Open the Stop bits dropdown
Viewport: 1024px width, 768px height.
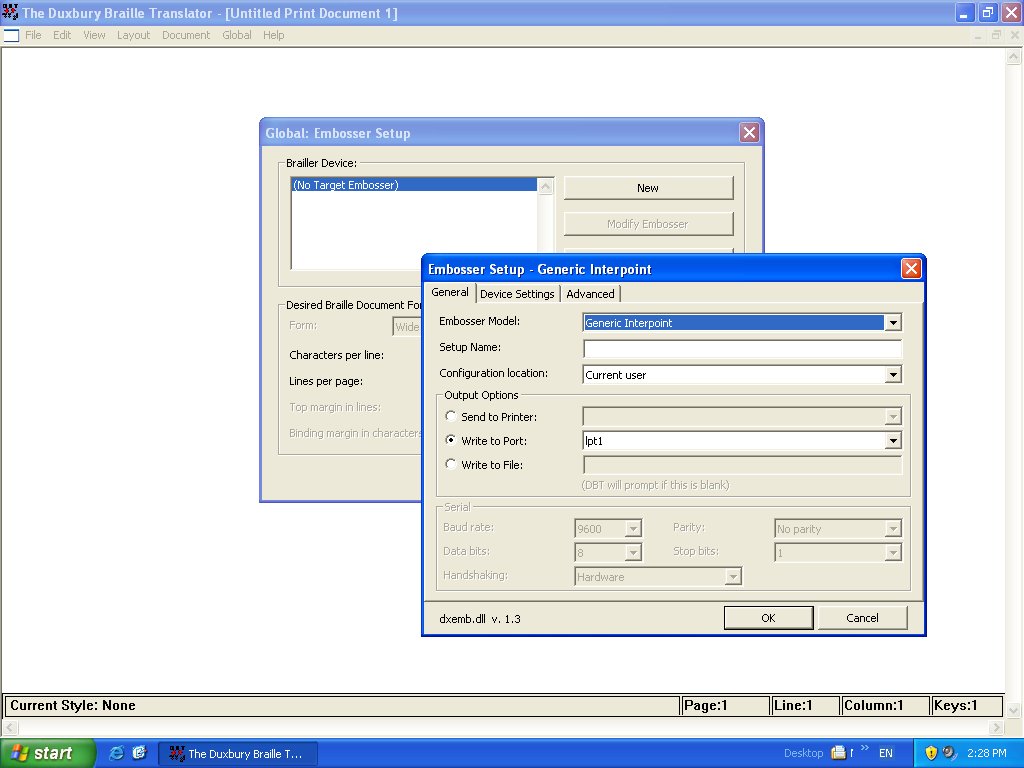coord(893,552)
